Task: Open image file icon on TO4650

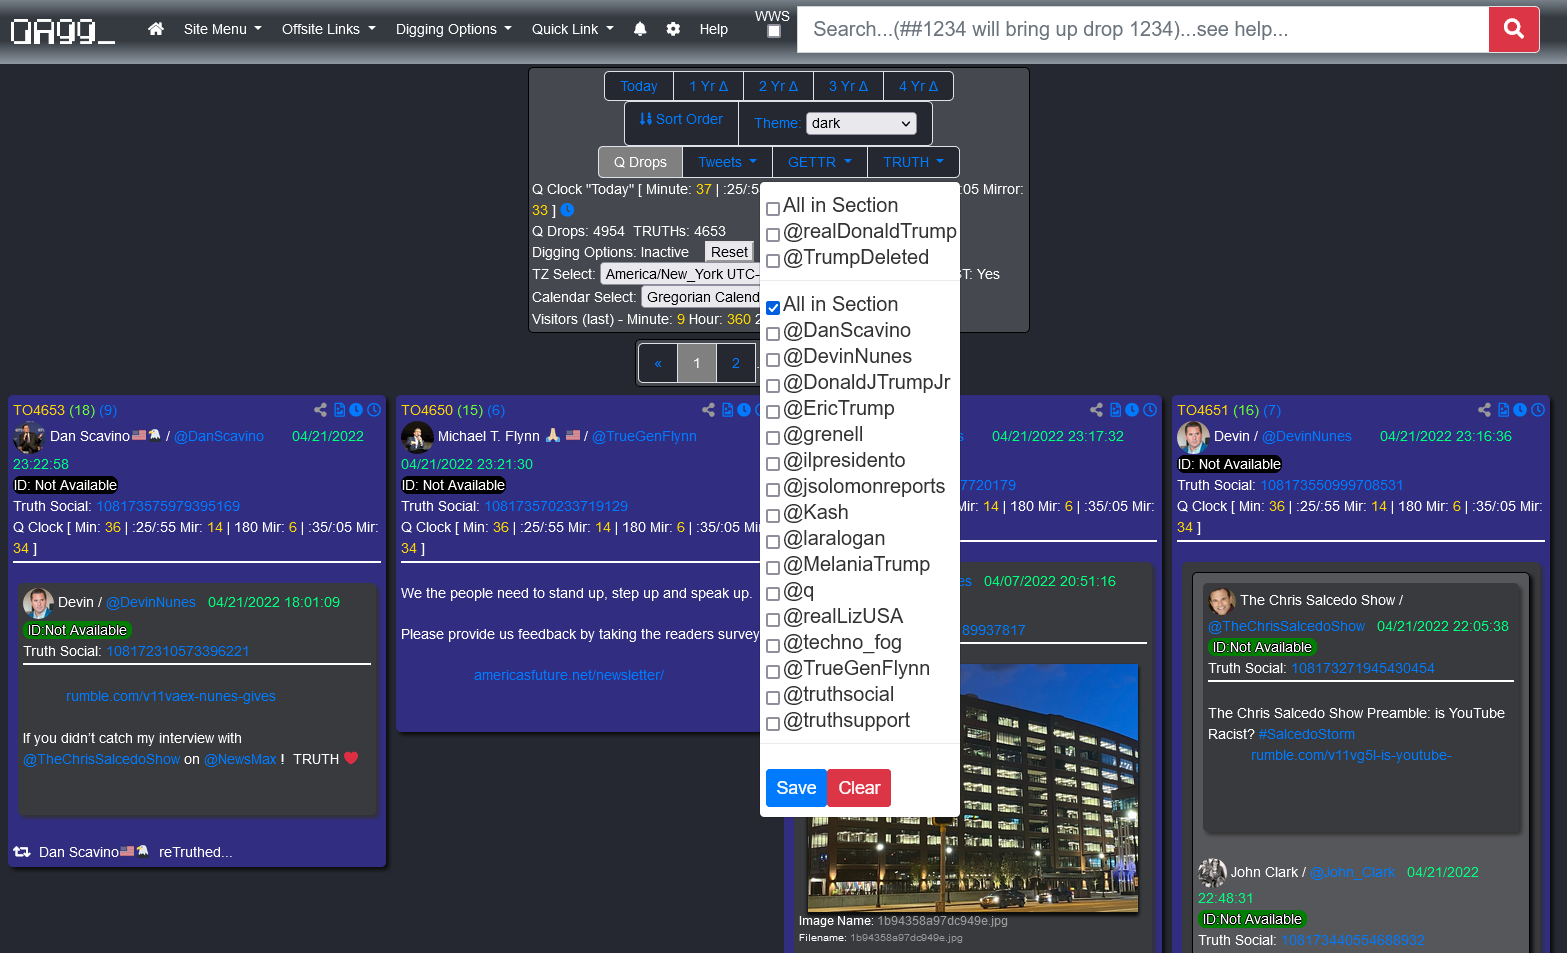Action: pos(728,410)
